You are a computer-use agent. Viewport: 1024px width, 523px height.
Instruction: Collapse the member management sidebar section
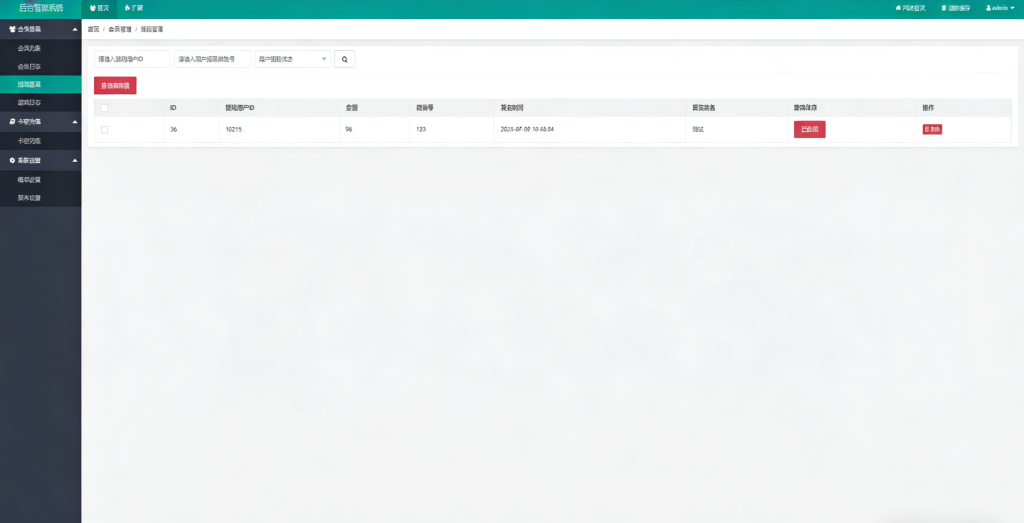pos(75,29)
